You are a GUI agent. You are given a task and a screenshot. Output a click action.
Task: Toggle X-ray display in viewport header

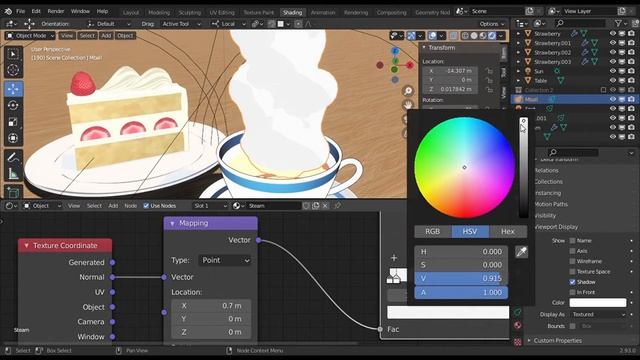453,36
